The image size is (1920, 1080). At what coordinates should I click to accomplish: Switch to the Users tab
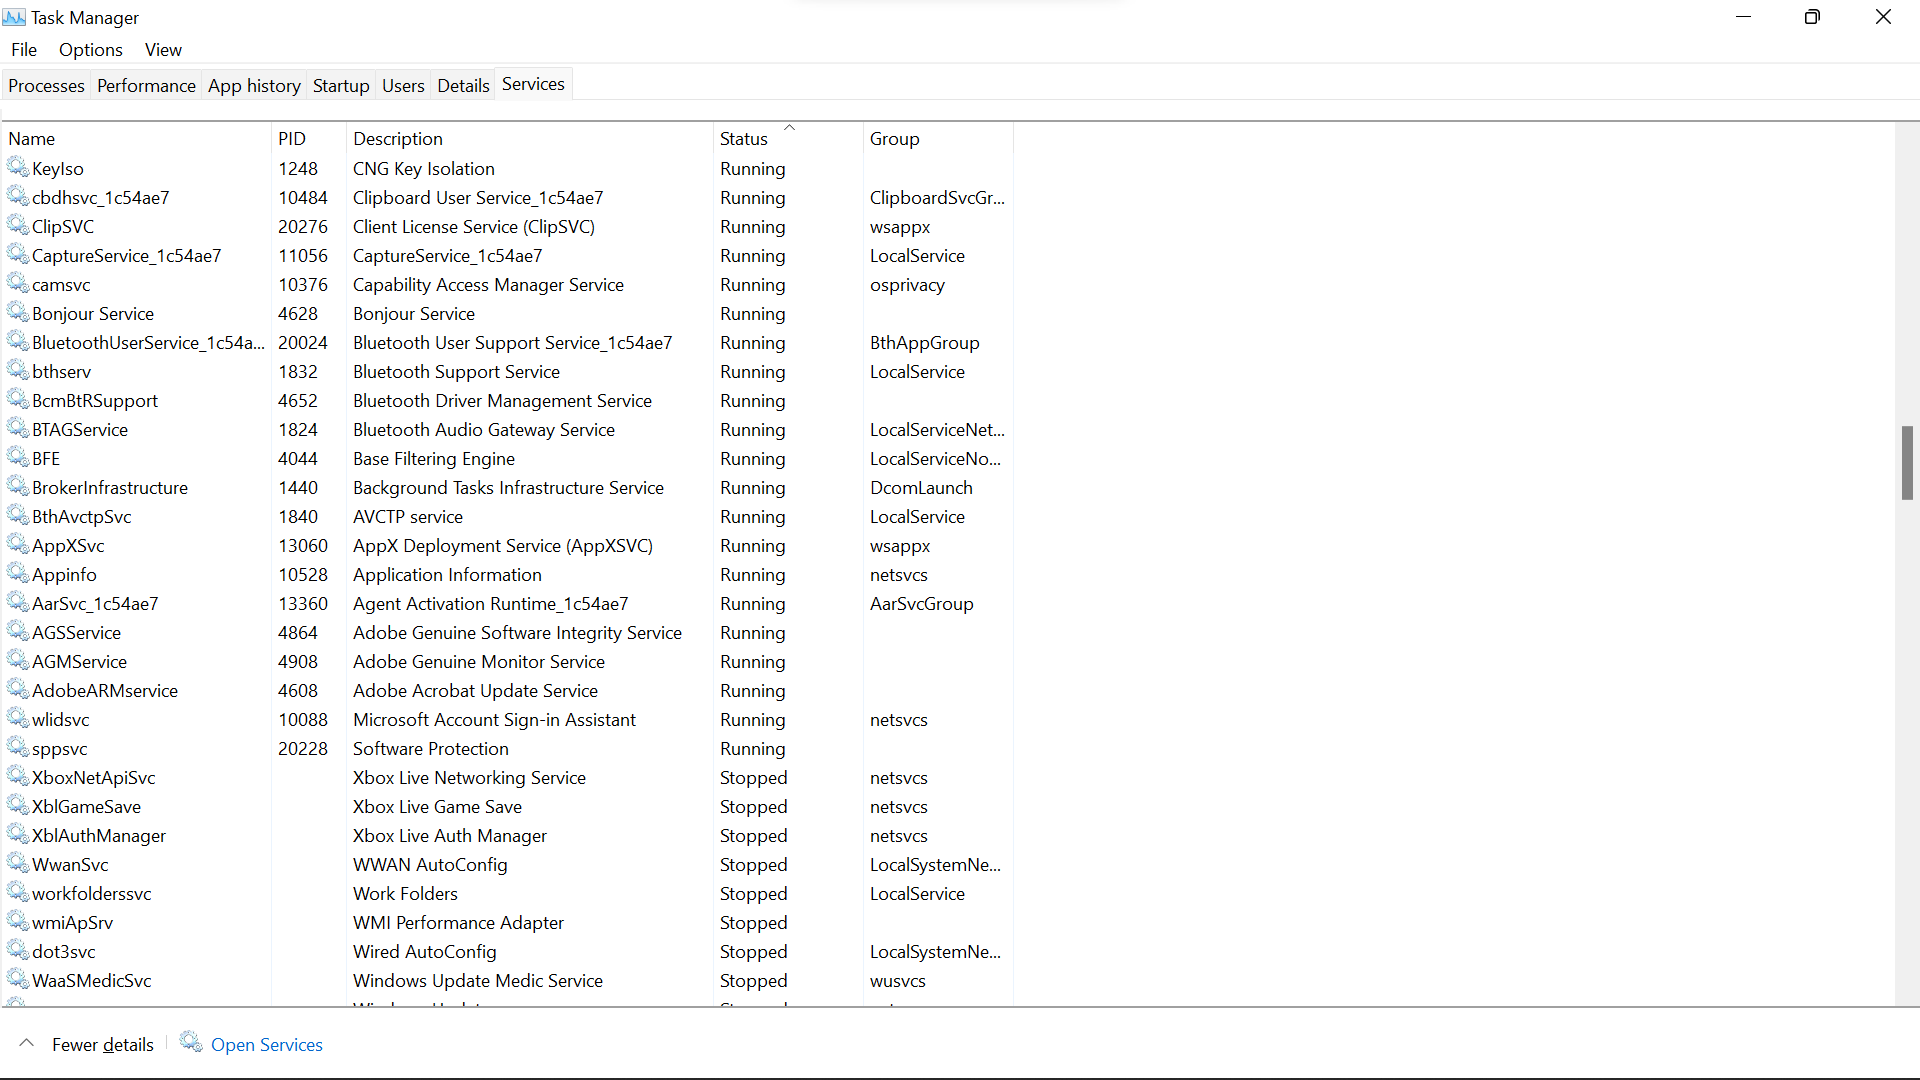click(x=403, y=86)
